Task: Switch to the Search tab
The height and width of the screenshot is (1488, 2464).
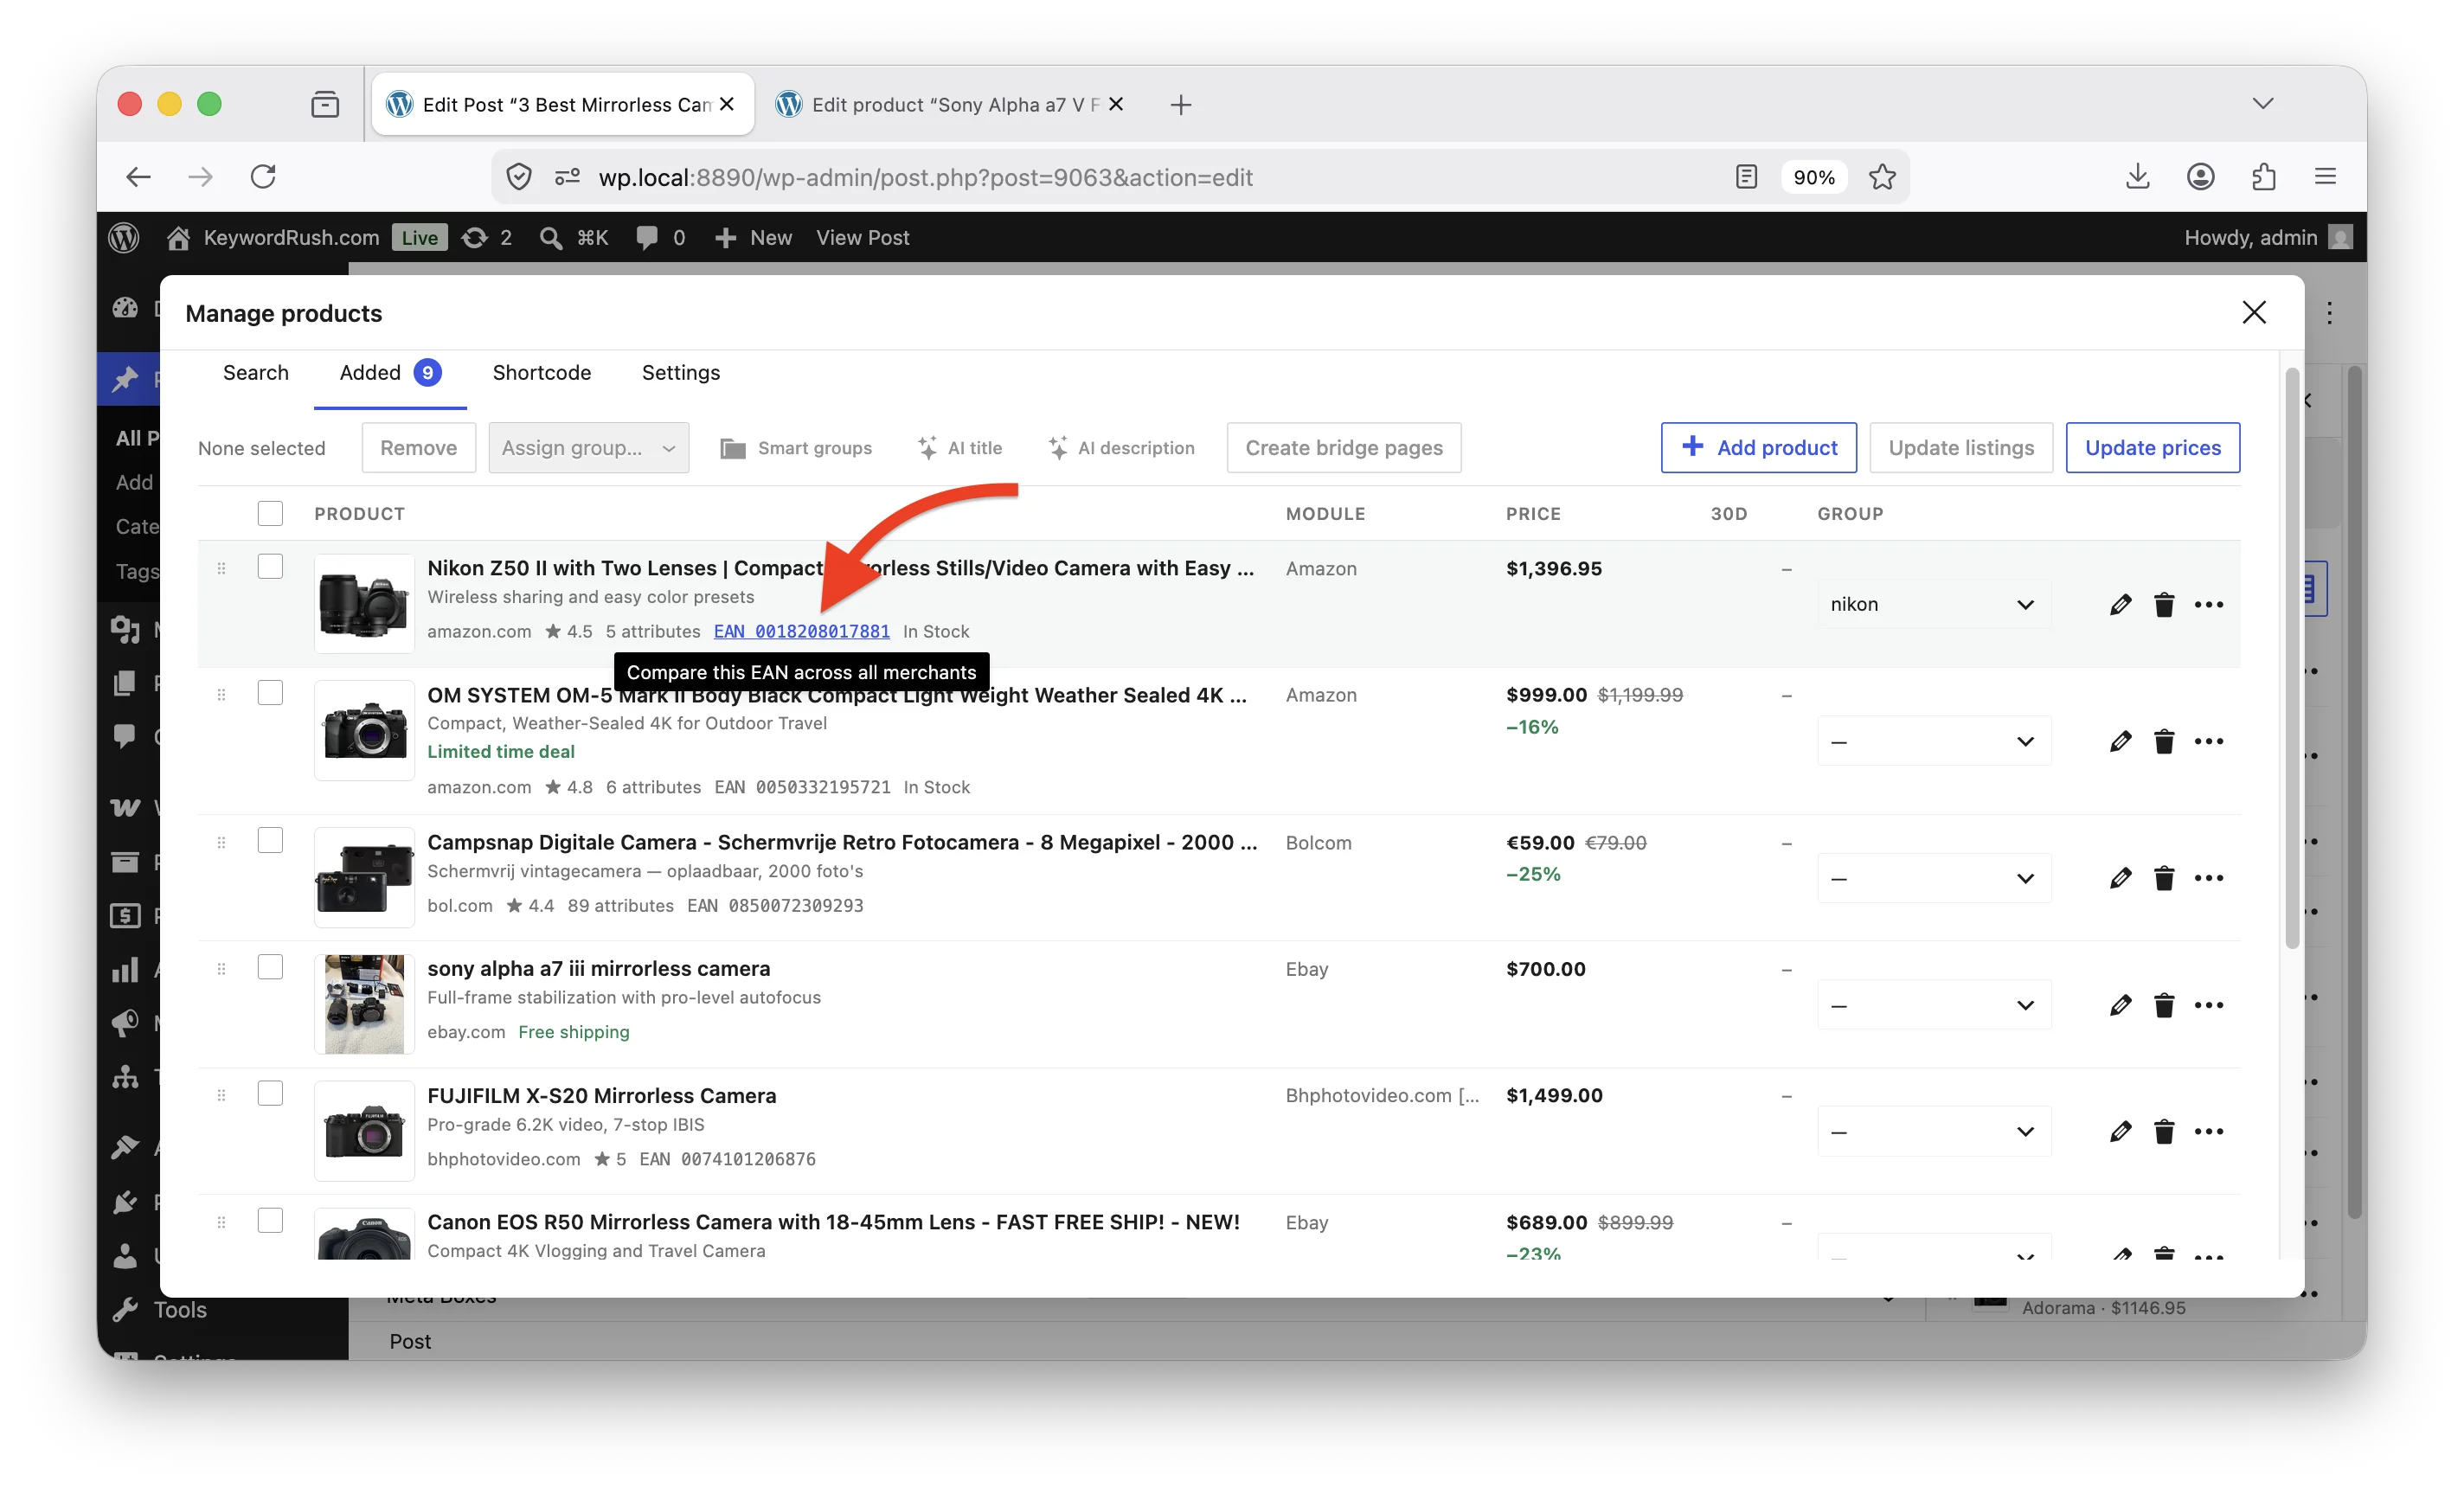Action: coord(255,372)
